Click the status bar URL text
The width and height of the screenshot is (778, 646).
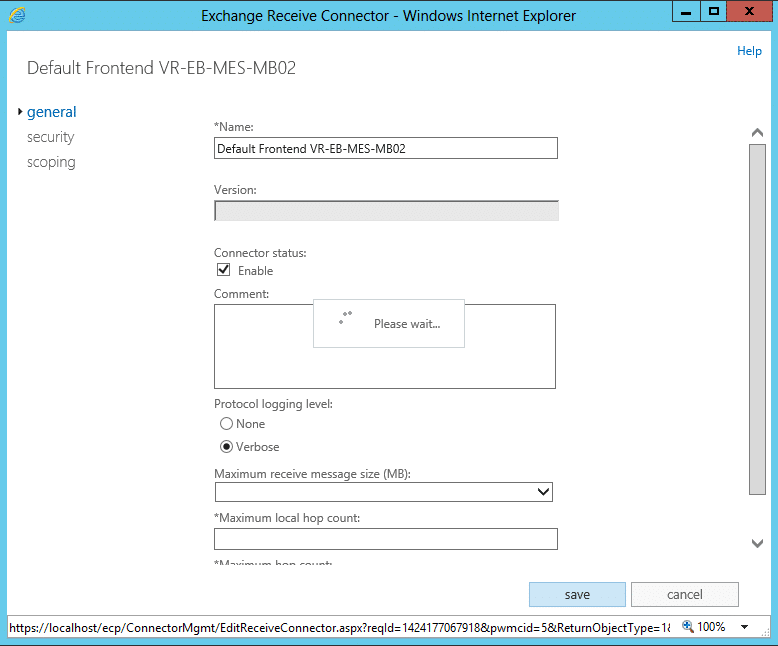[x=339, y=628]
